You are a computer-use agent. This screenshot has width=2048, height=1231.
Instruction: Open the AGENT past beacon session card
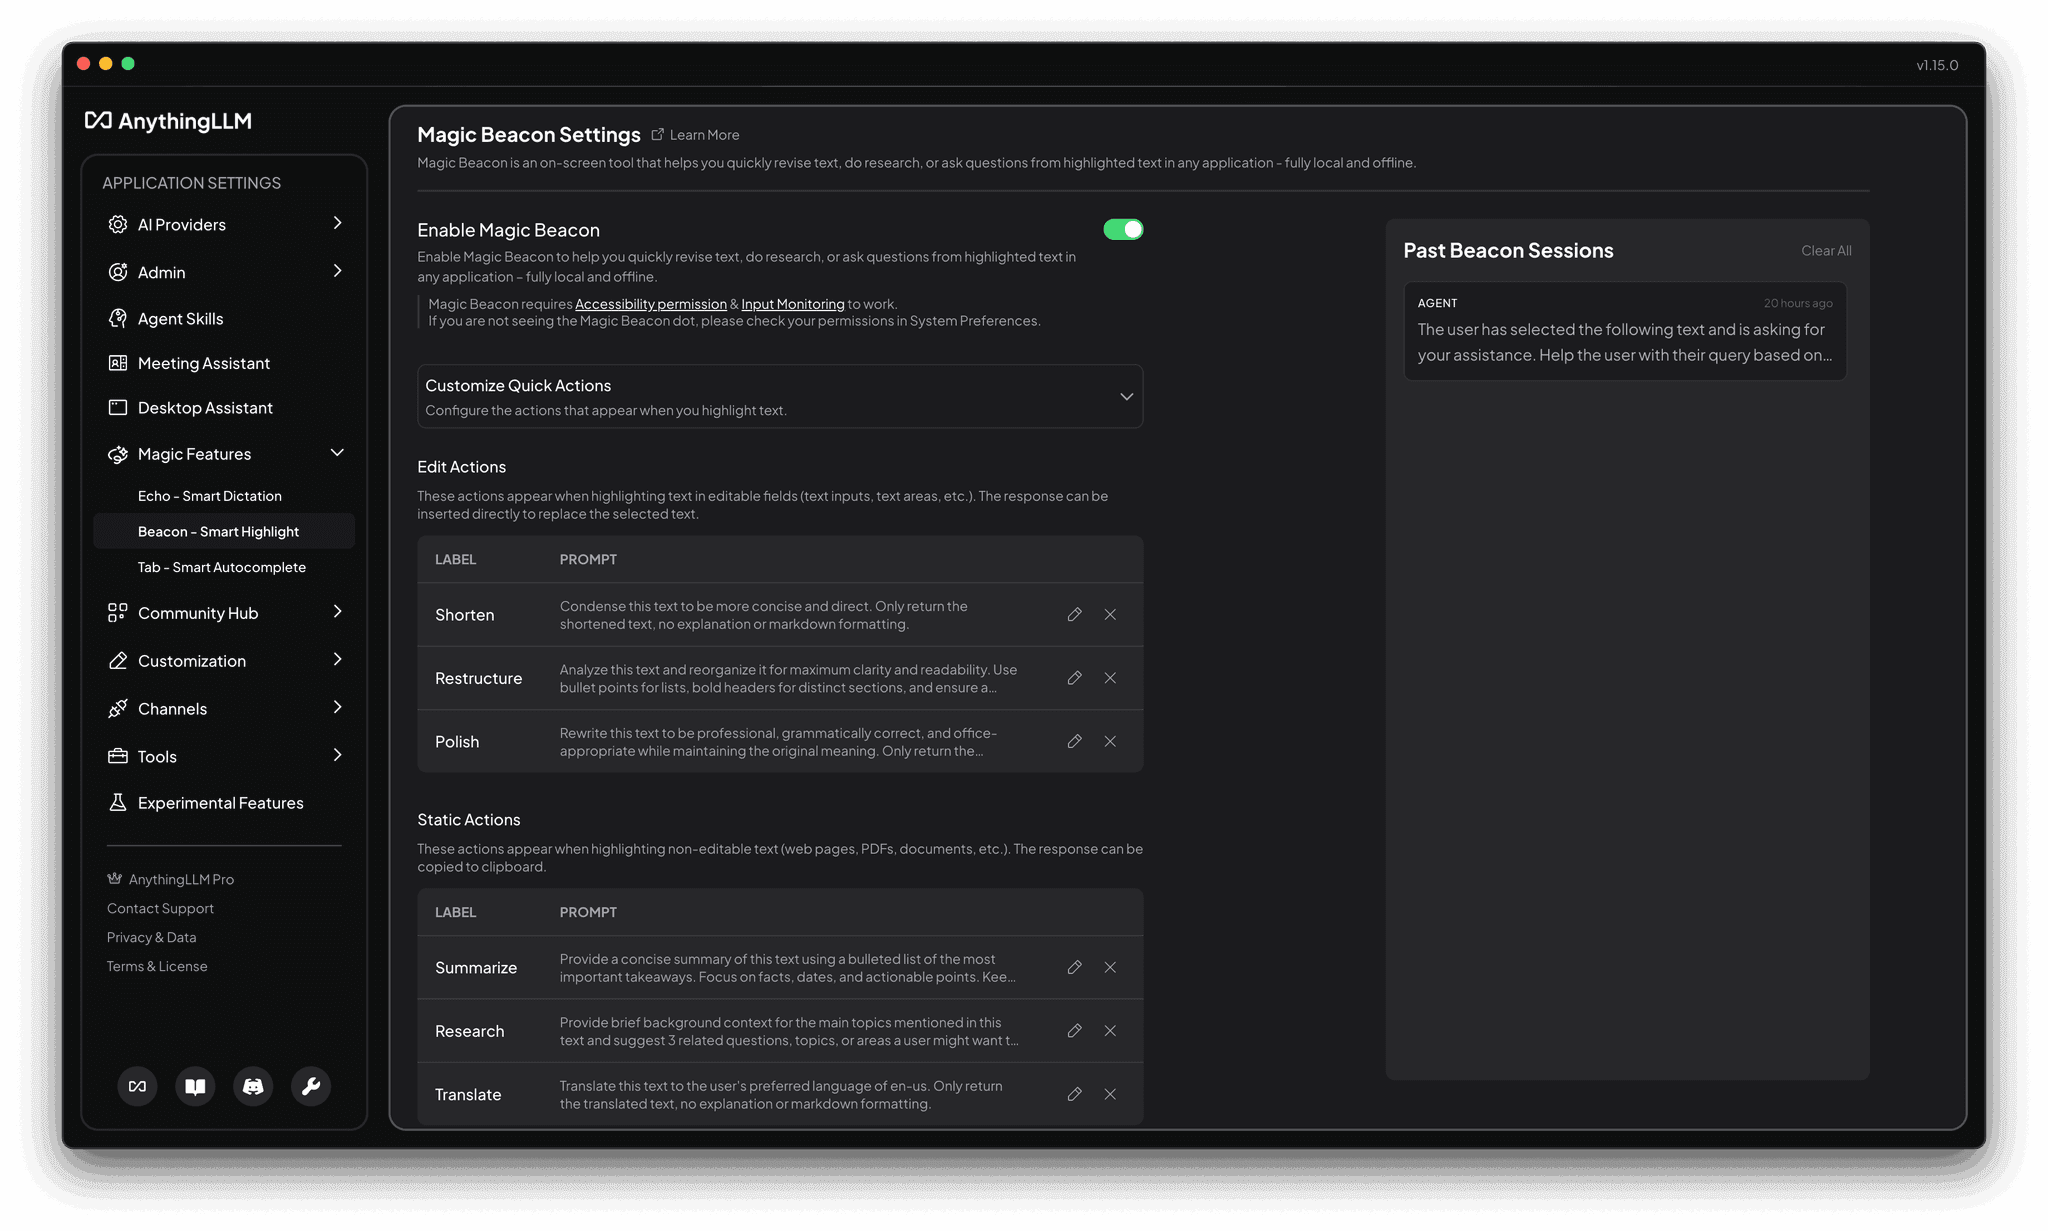(1625, 331)
